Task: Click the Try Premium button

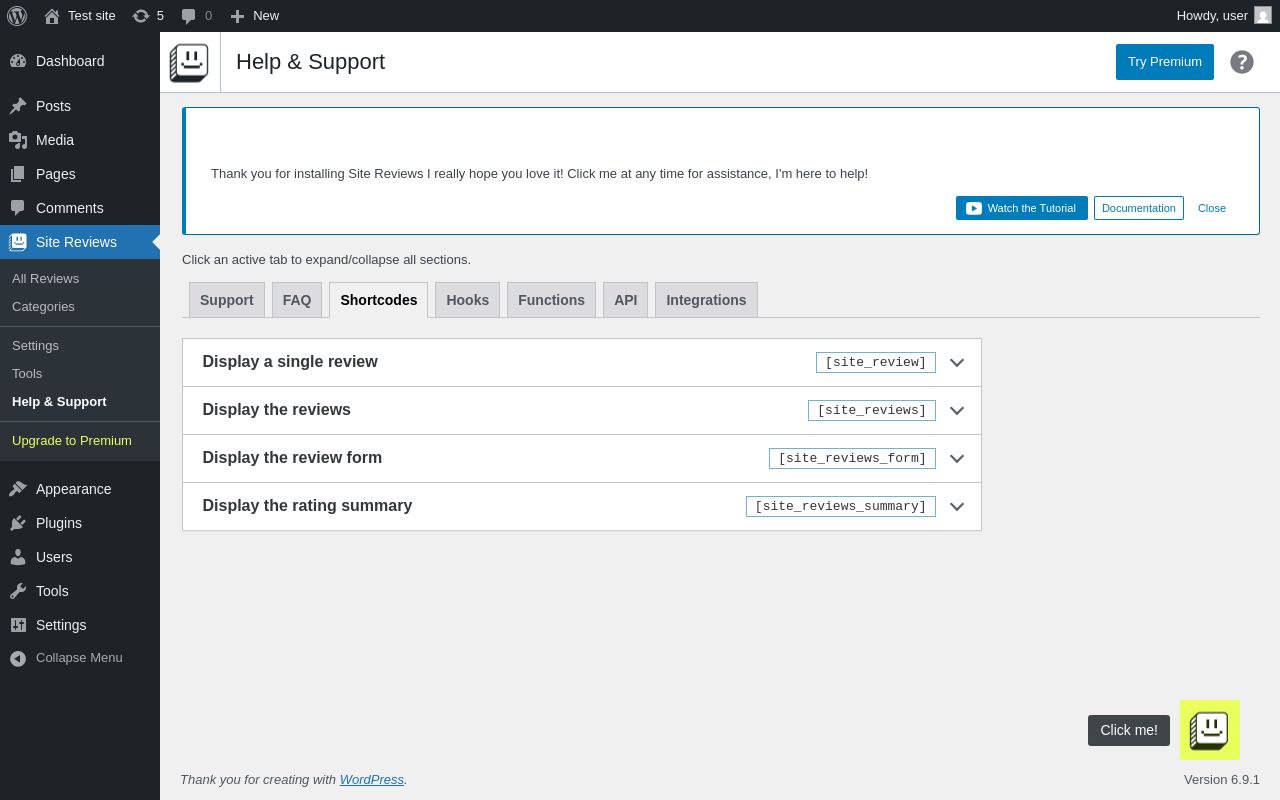Action: (x=1164, y=62)
